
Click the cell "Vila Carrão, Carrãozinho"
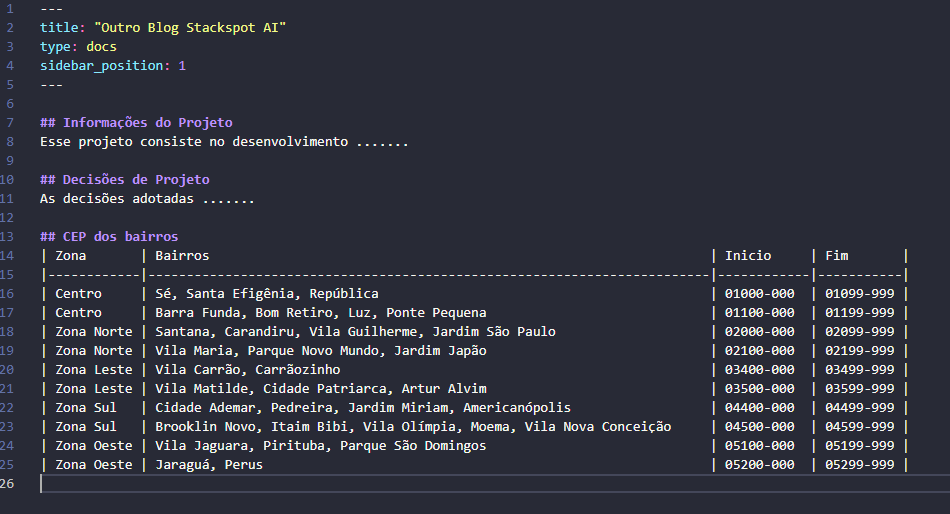(x=247, y=370)
